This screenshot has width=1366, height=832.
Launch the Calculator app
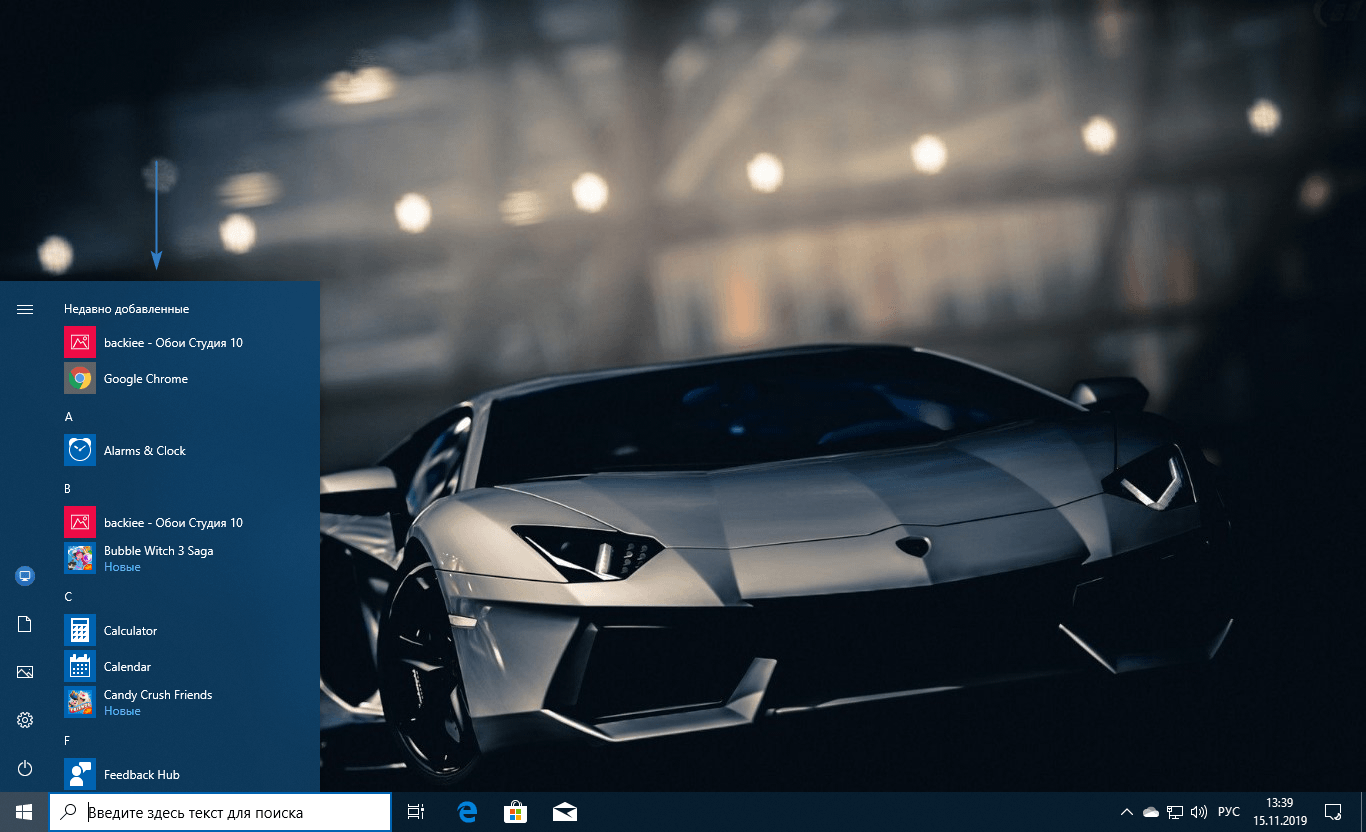pyautogui.click(x=130, y=631)
